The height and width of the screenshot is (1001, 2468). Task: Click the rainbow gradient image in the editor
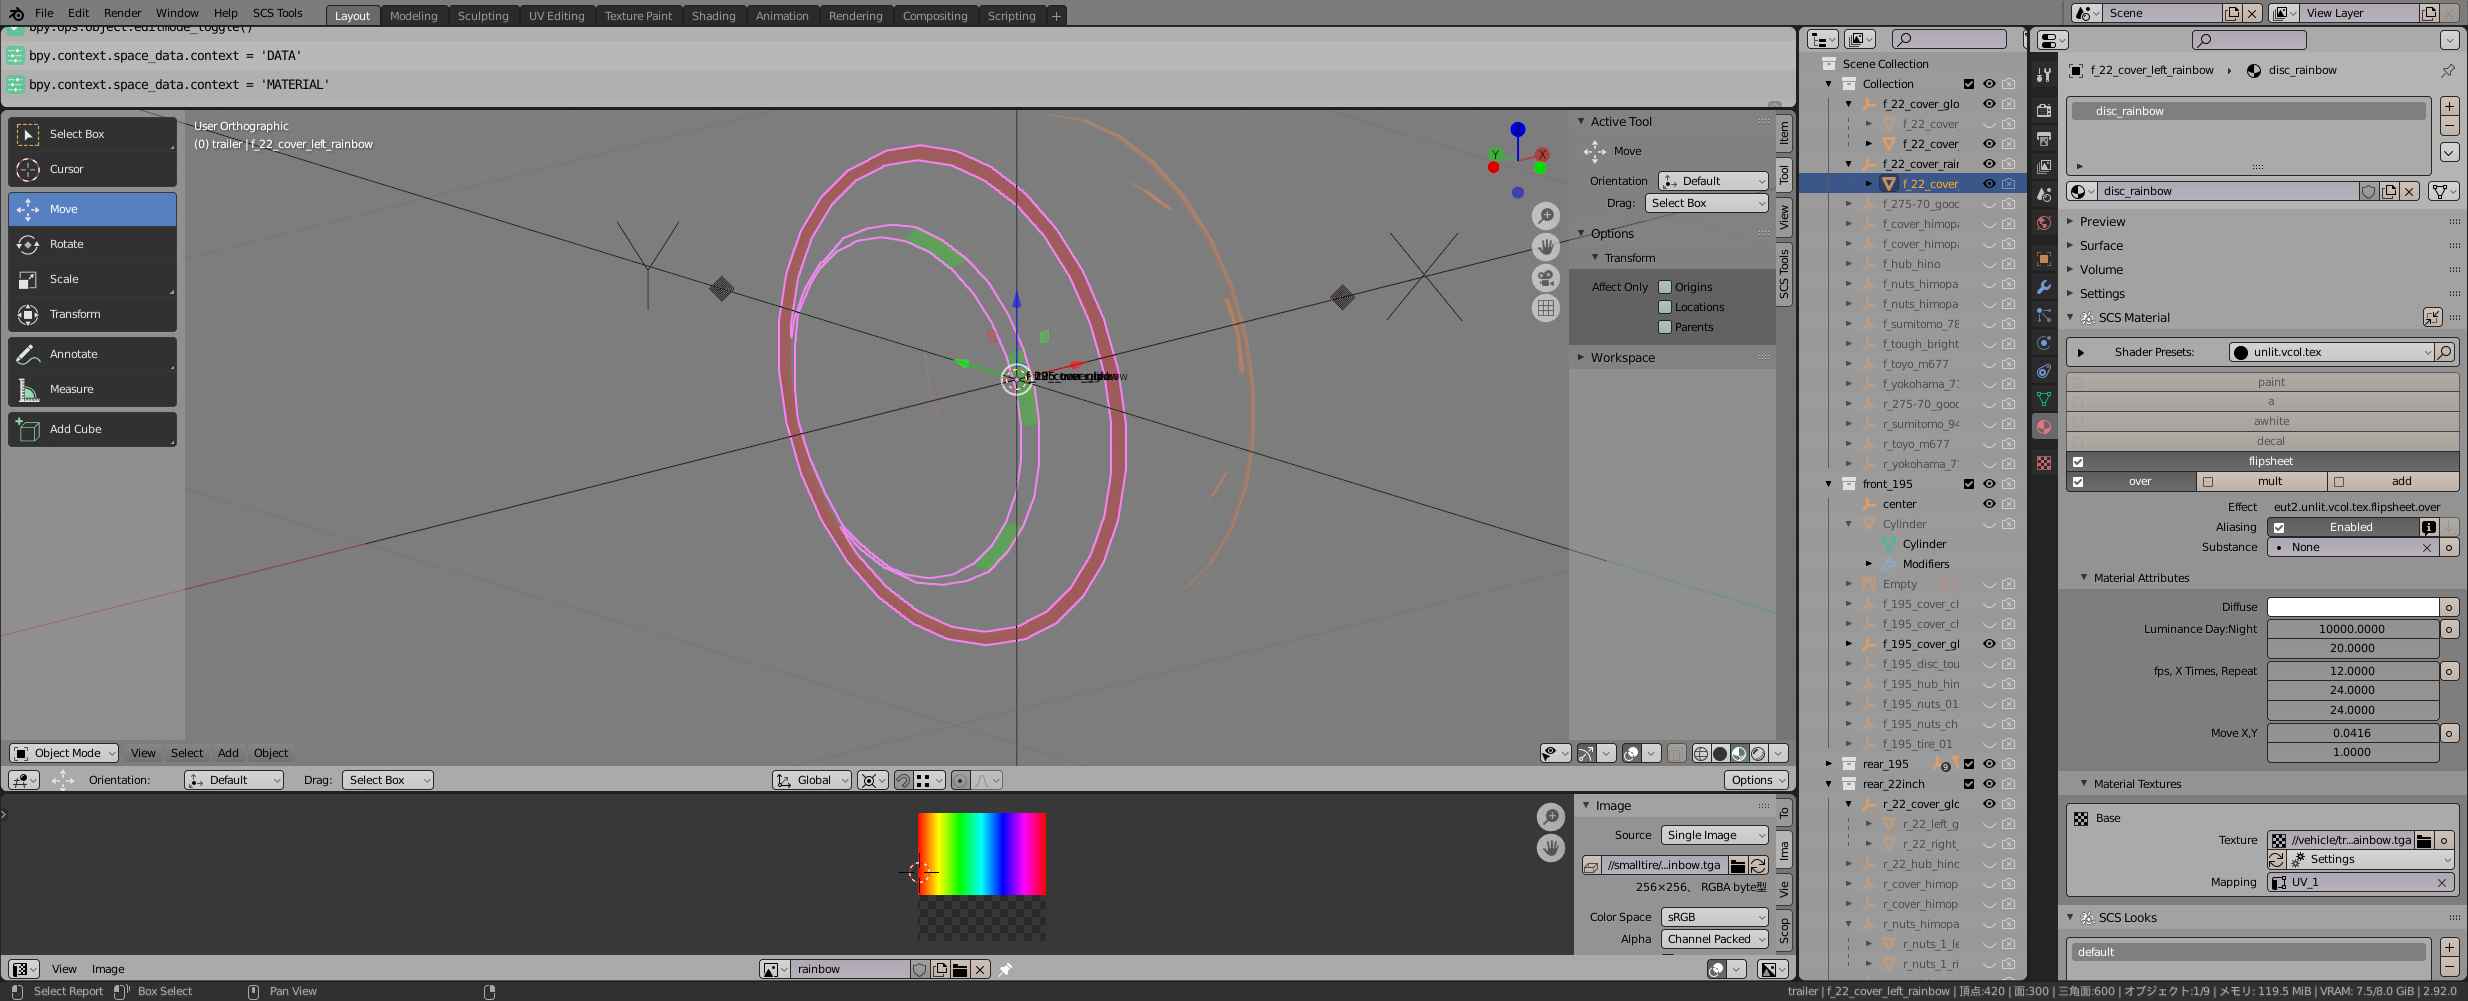(980, 855)
